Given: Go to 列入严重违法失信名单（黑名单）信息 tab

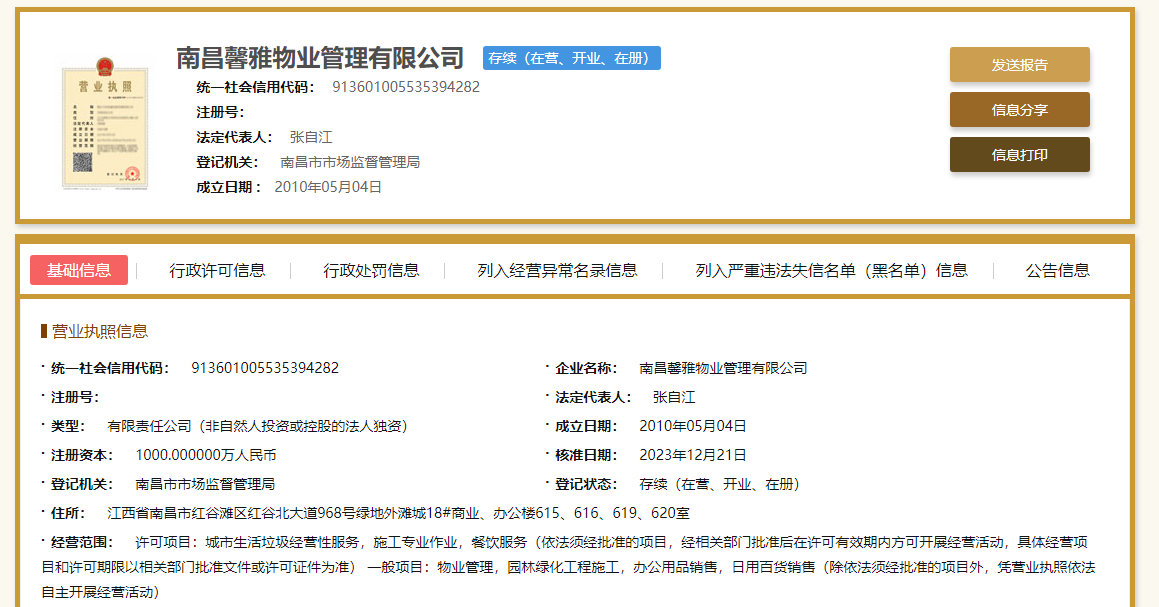Looking at the screenshot, I should (831, 270).
